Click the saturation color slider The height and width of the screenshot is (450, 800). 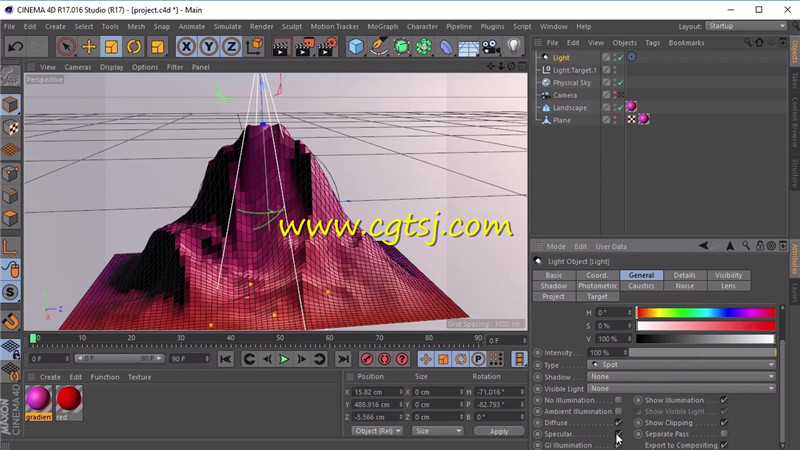706,326
